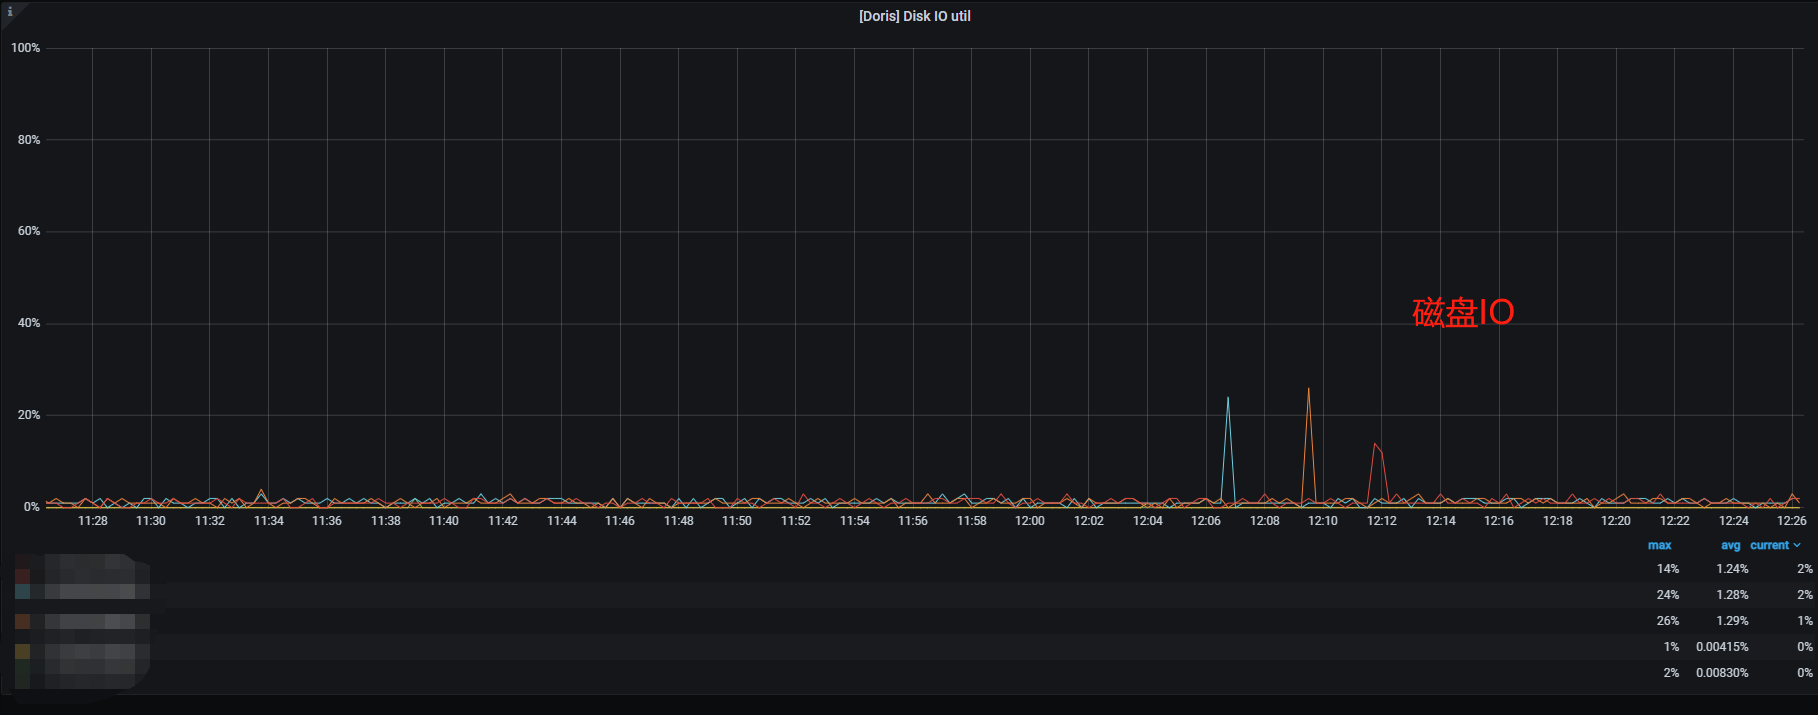
Task: Click the current column header
Action: 1769,545
